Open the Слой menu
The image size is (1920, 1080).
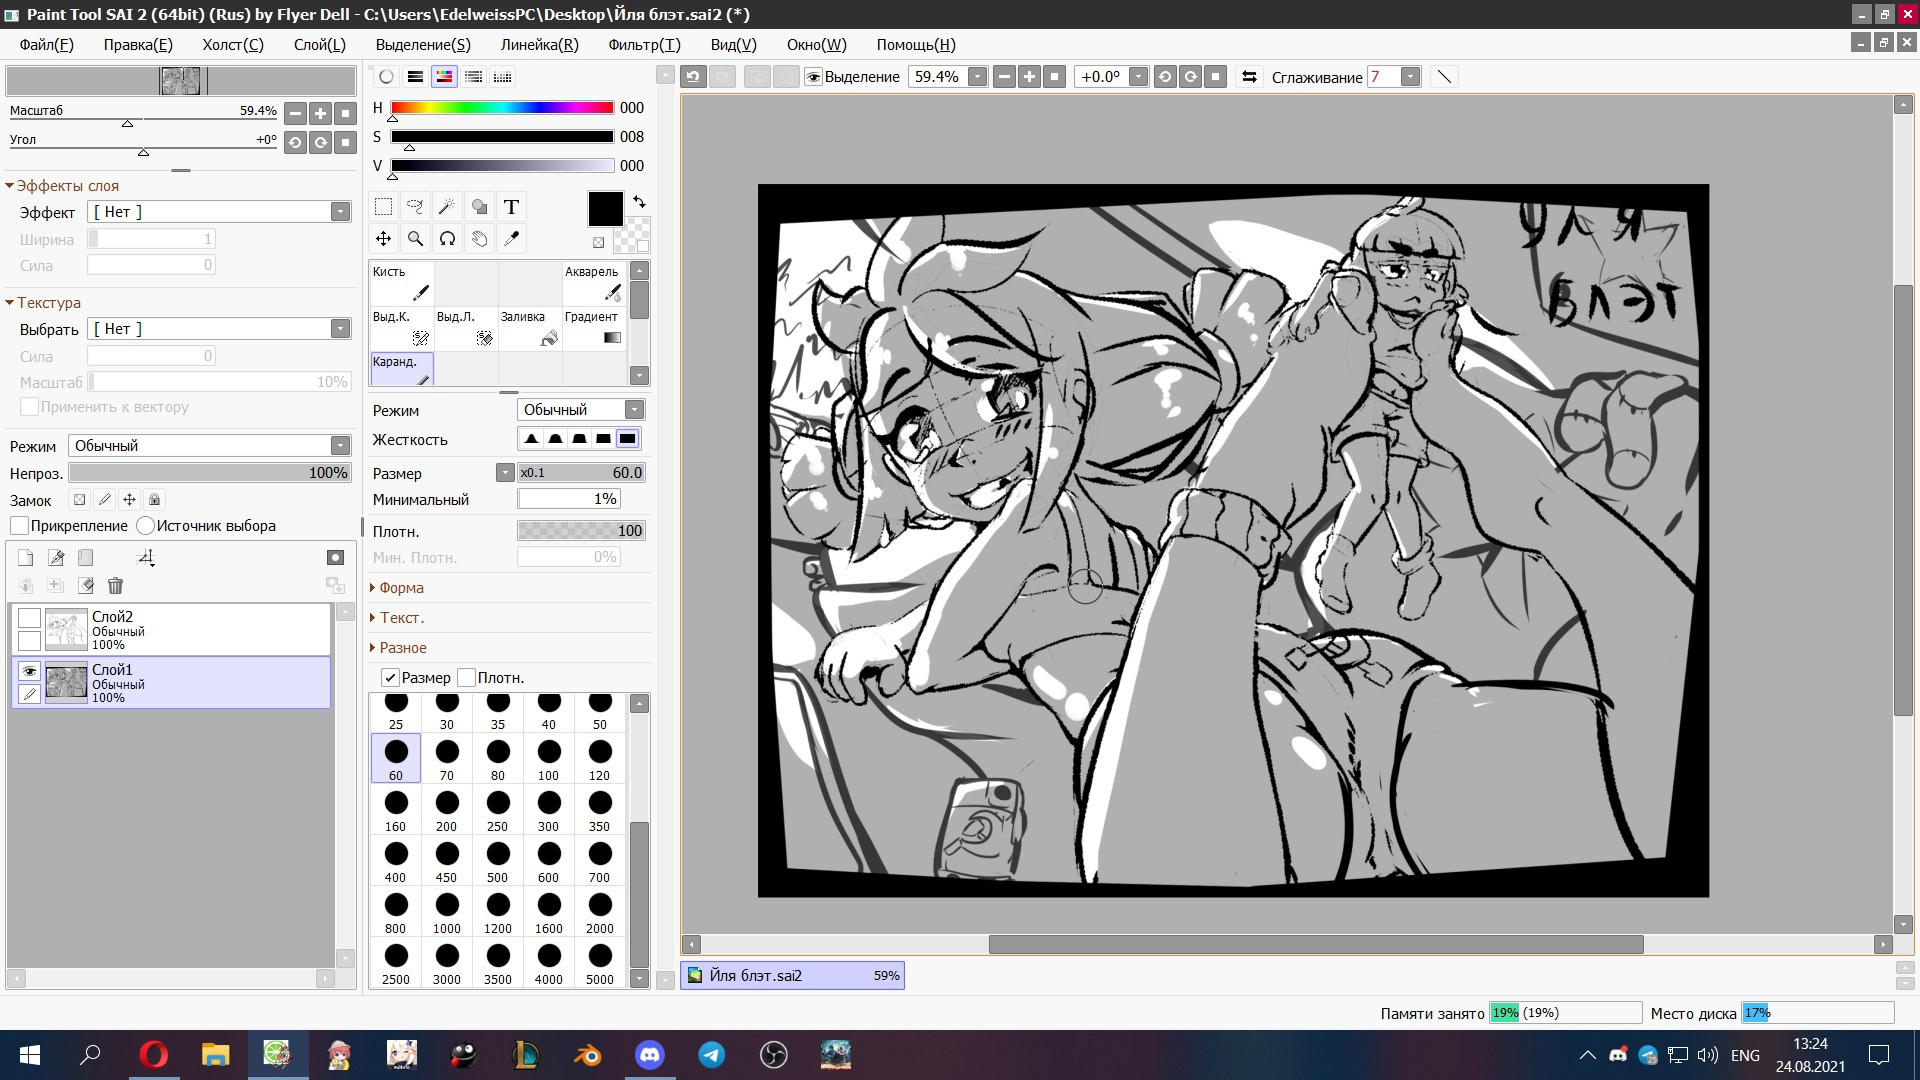tap(319, 45)
